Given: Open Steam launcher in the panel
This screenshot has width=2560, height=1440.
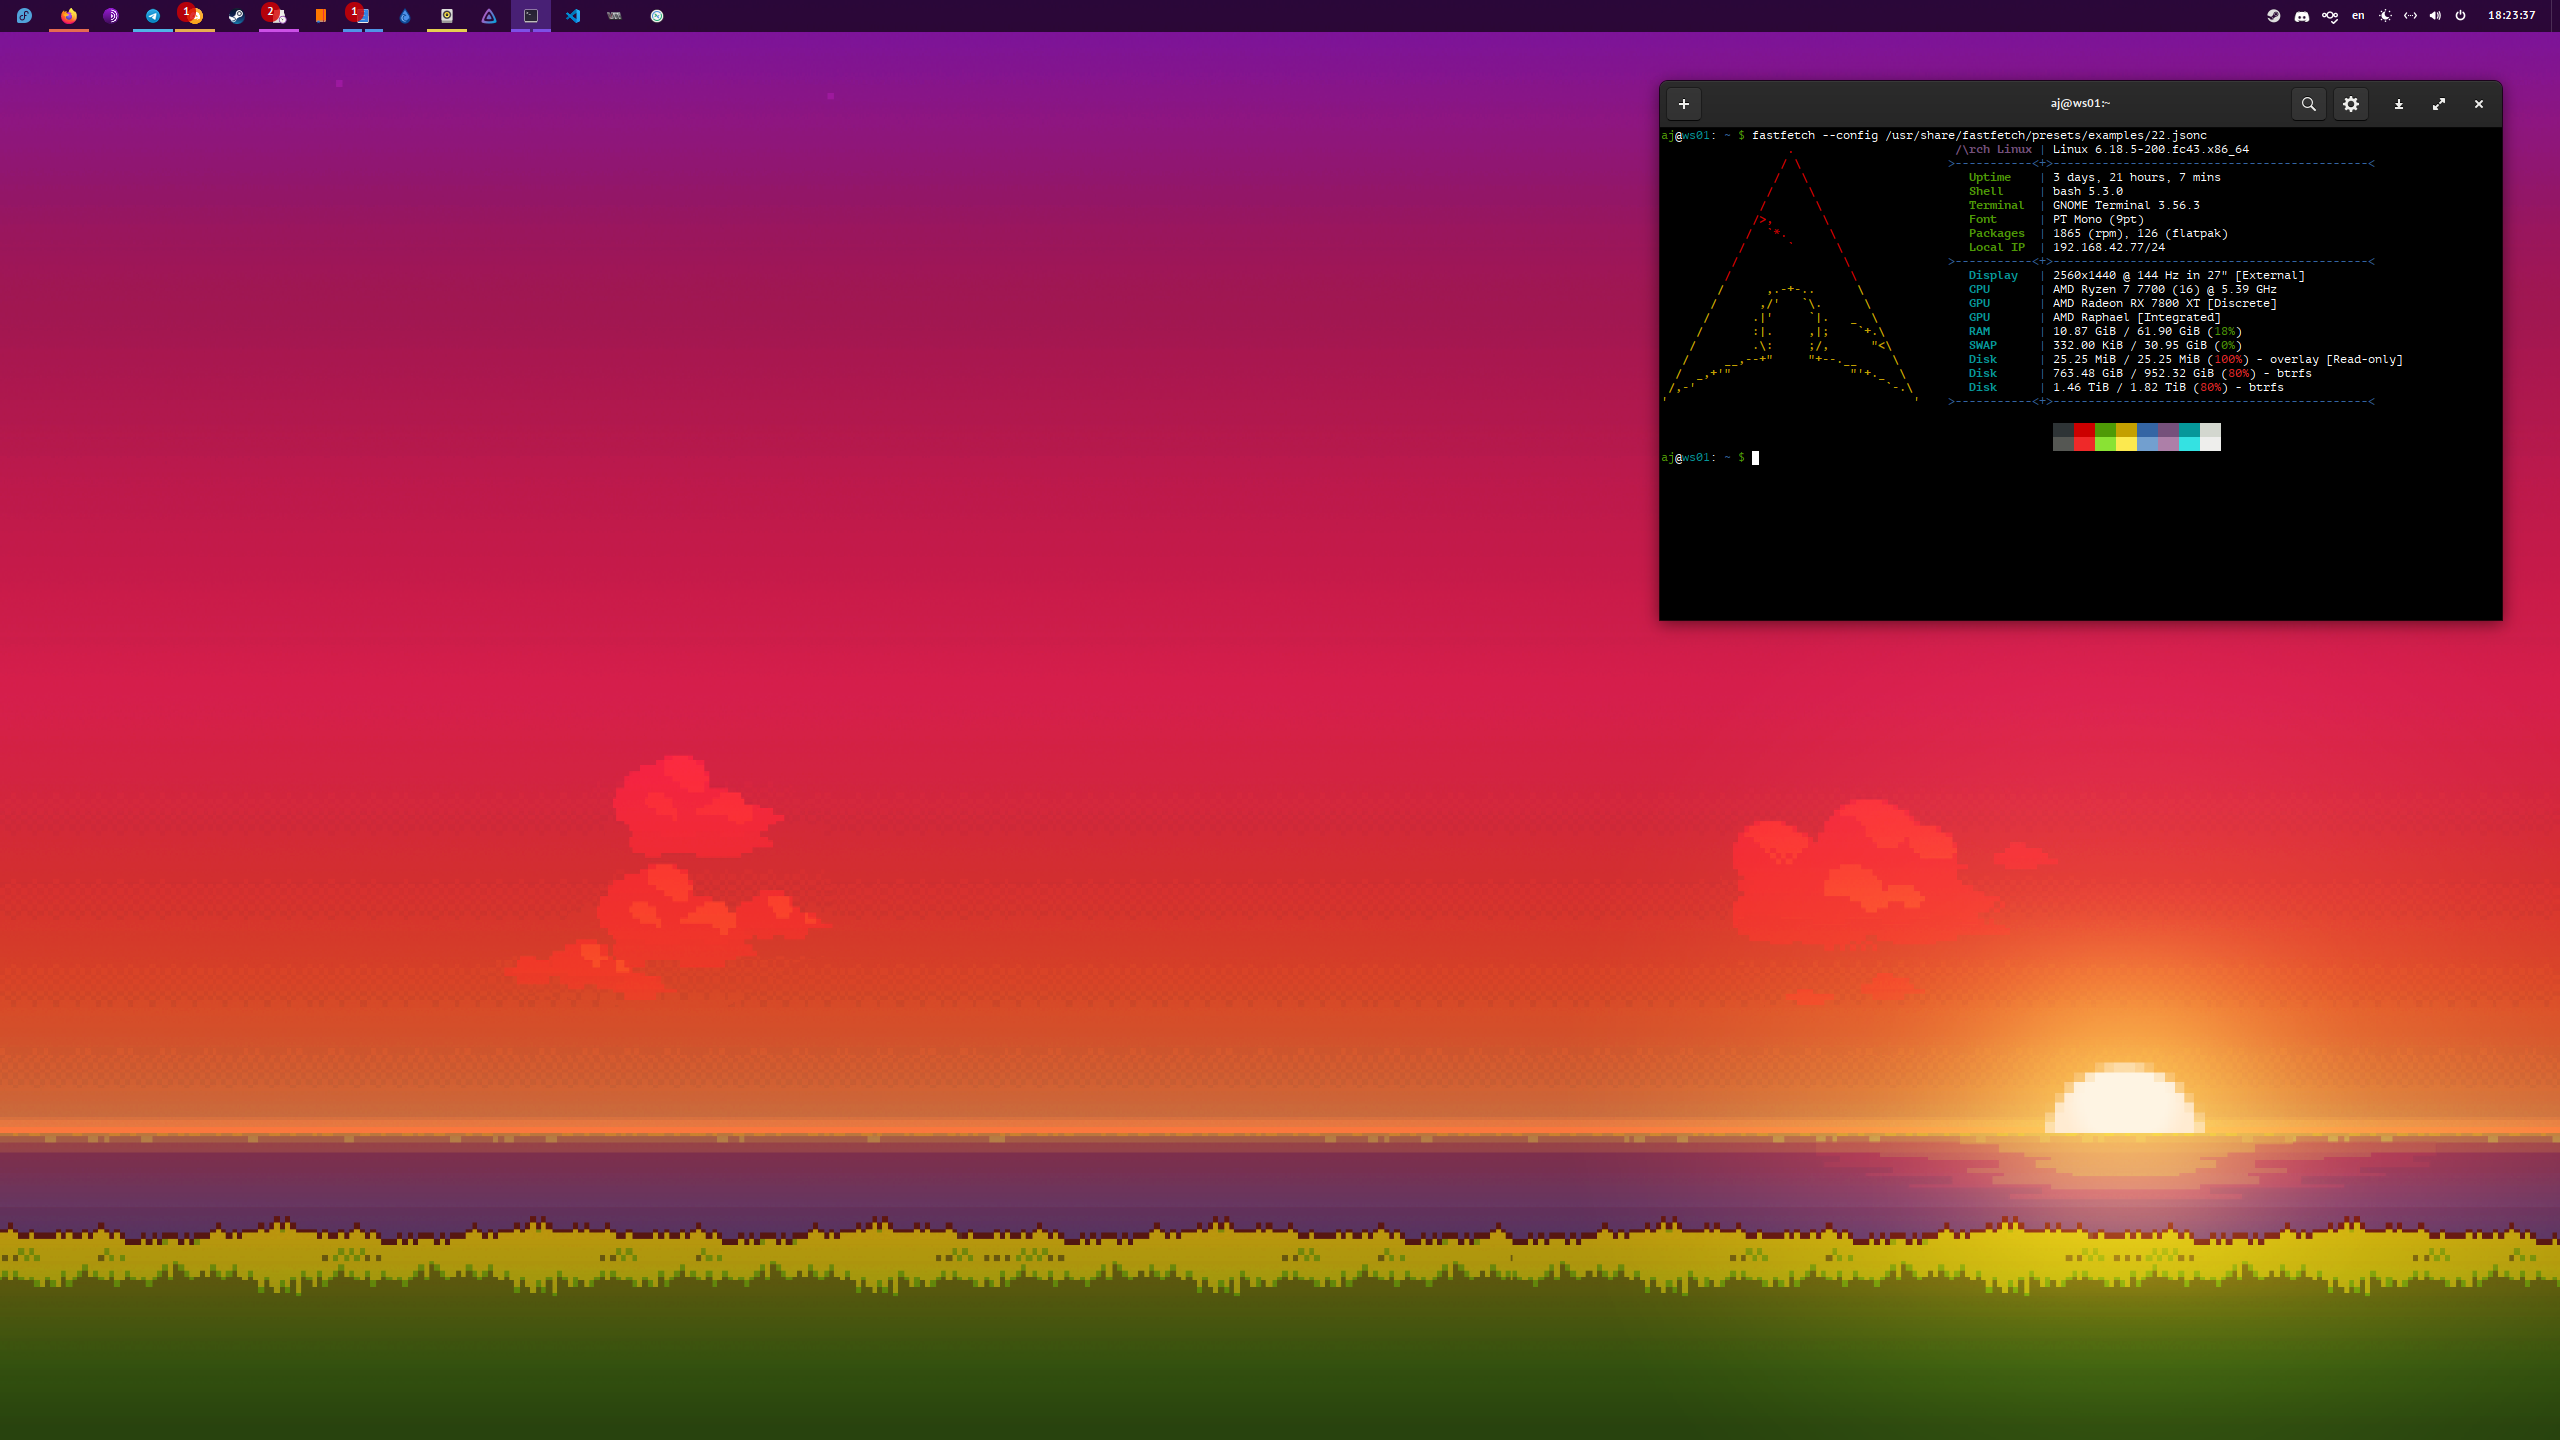Looking at the screenshot, I should pos(236,16).
